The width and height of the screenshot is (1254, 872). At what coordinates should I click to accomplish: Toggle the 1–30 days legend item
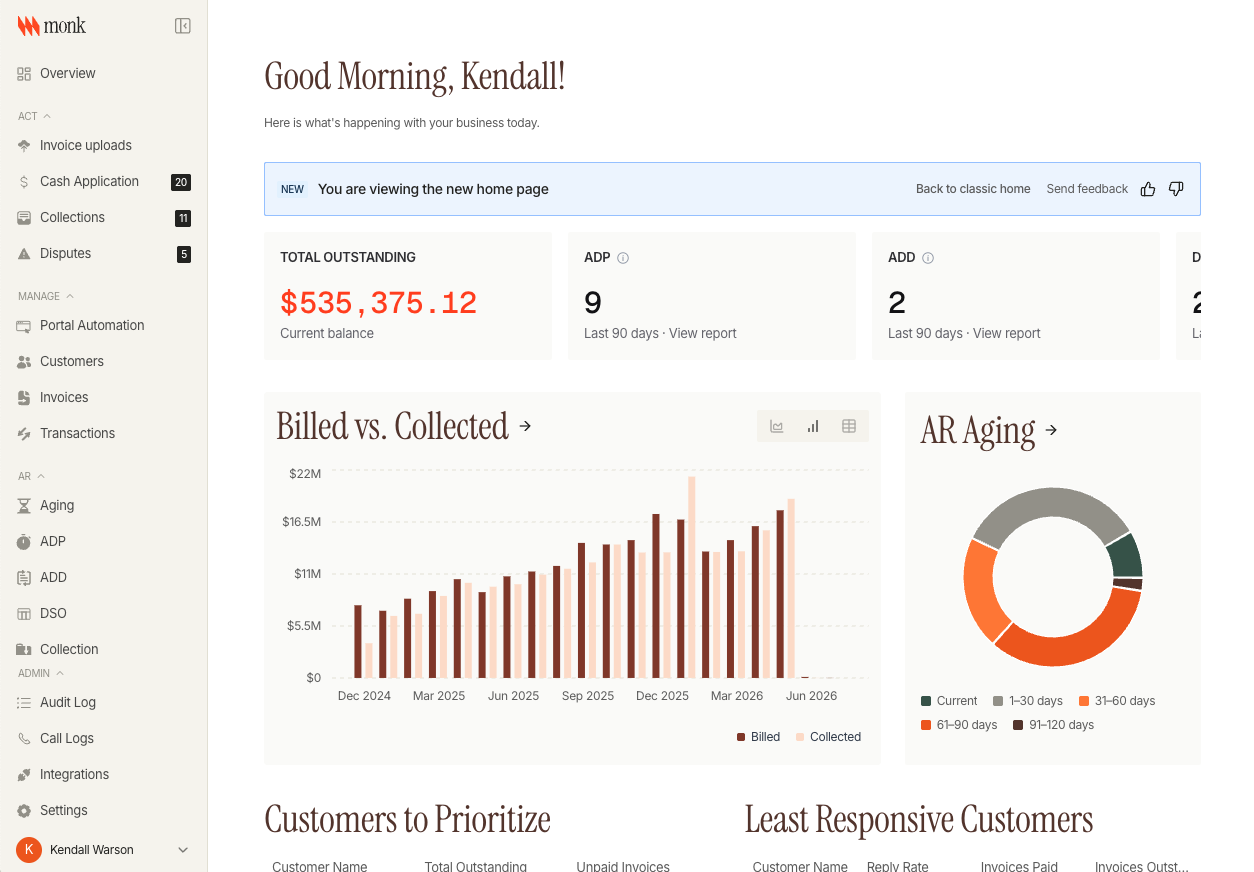pyautogui.click(x=1027, y=701)
